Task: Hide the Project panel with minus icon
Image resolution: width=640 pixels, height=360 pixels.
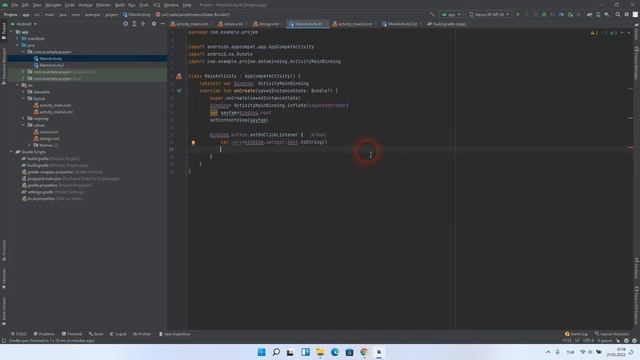Action: pyautogui.click(x=162, y=24)
